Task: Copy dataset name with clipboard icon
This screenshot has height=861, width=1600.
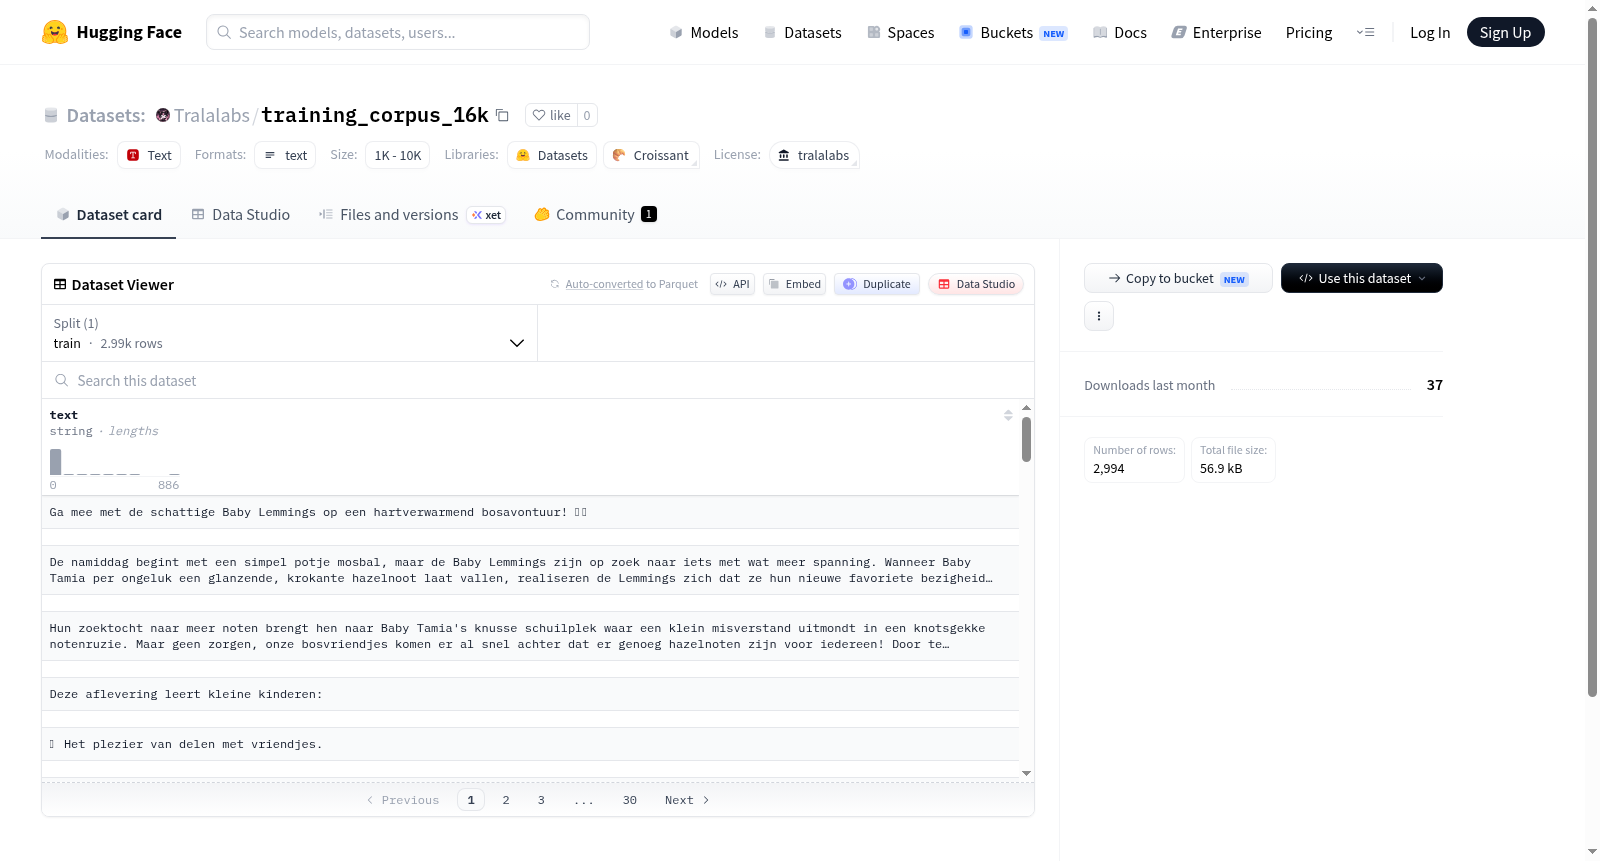Action: tap(503, 115)
